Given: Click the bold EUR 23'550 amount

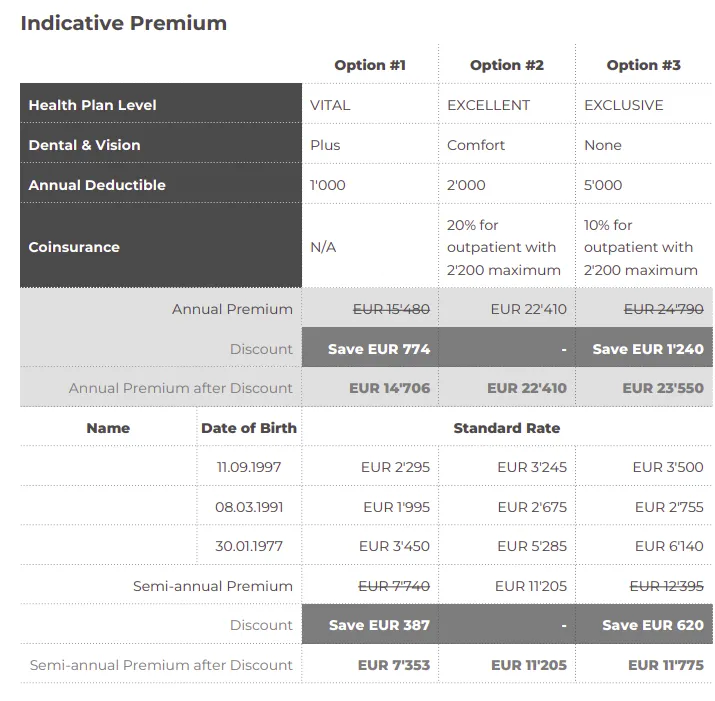Looking at the screenshot, I should point(663,388).
